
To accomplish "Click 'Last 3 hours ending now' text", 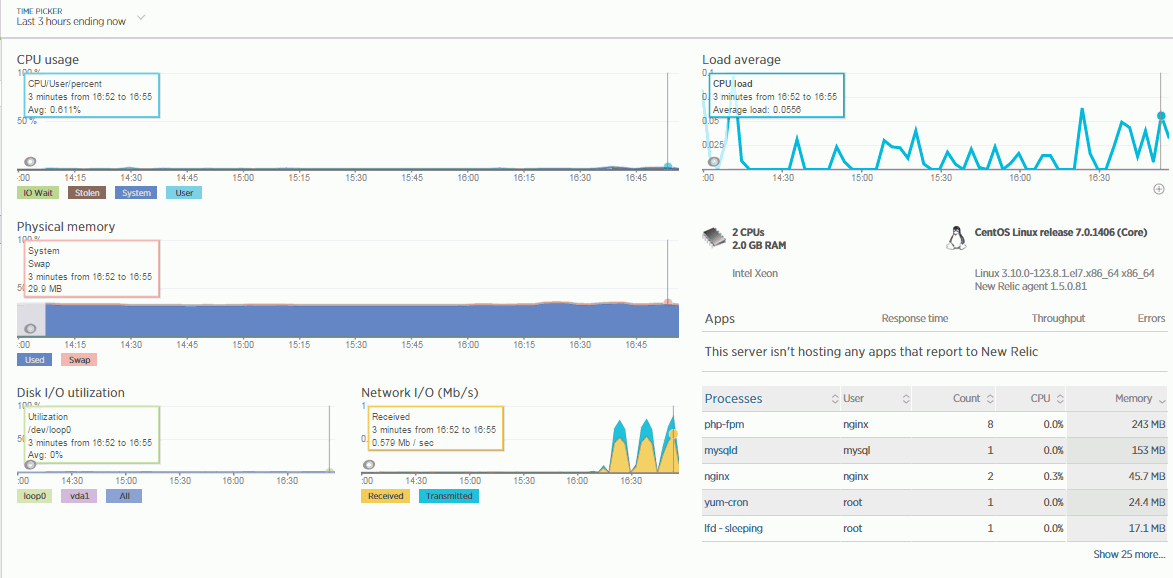I will click(x=71, y=22).
